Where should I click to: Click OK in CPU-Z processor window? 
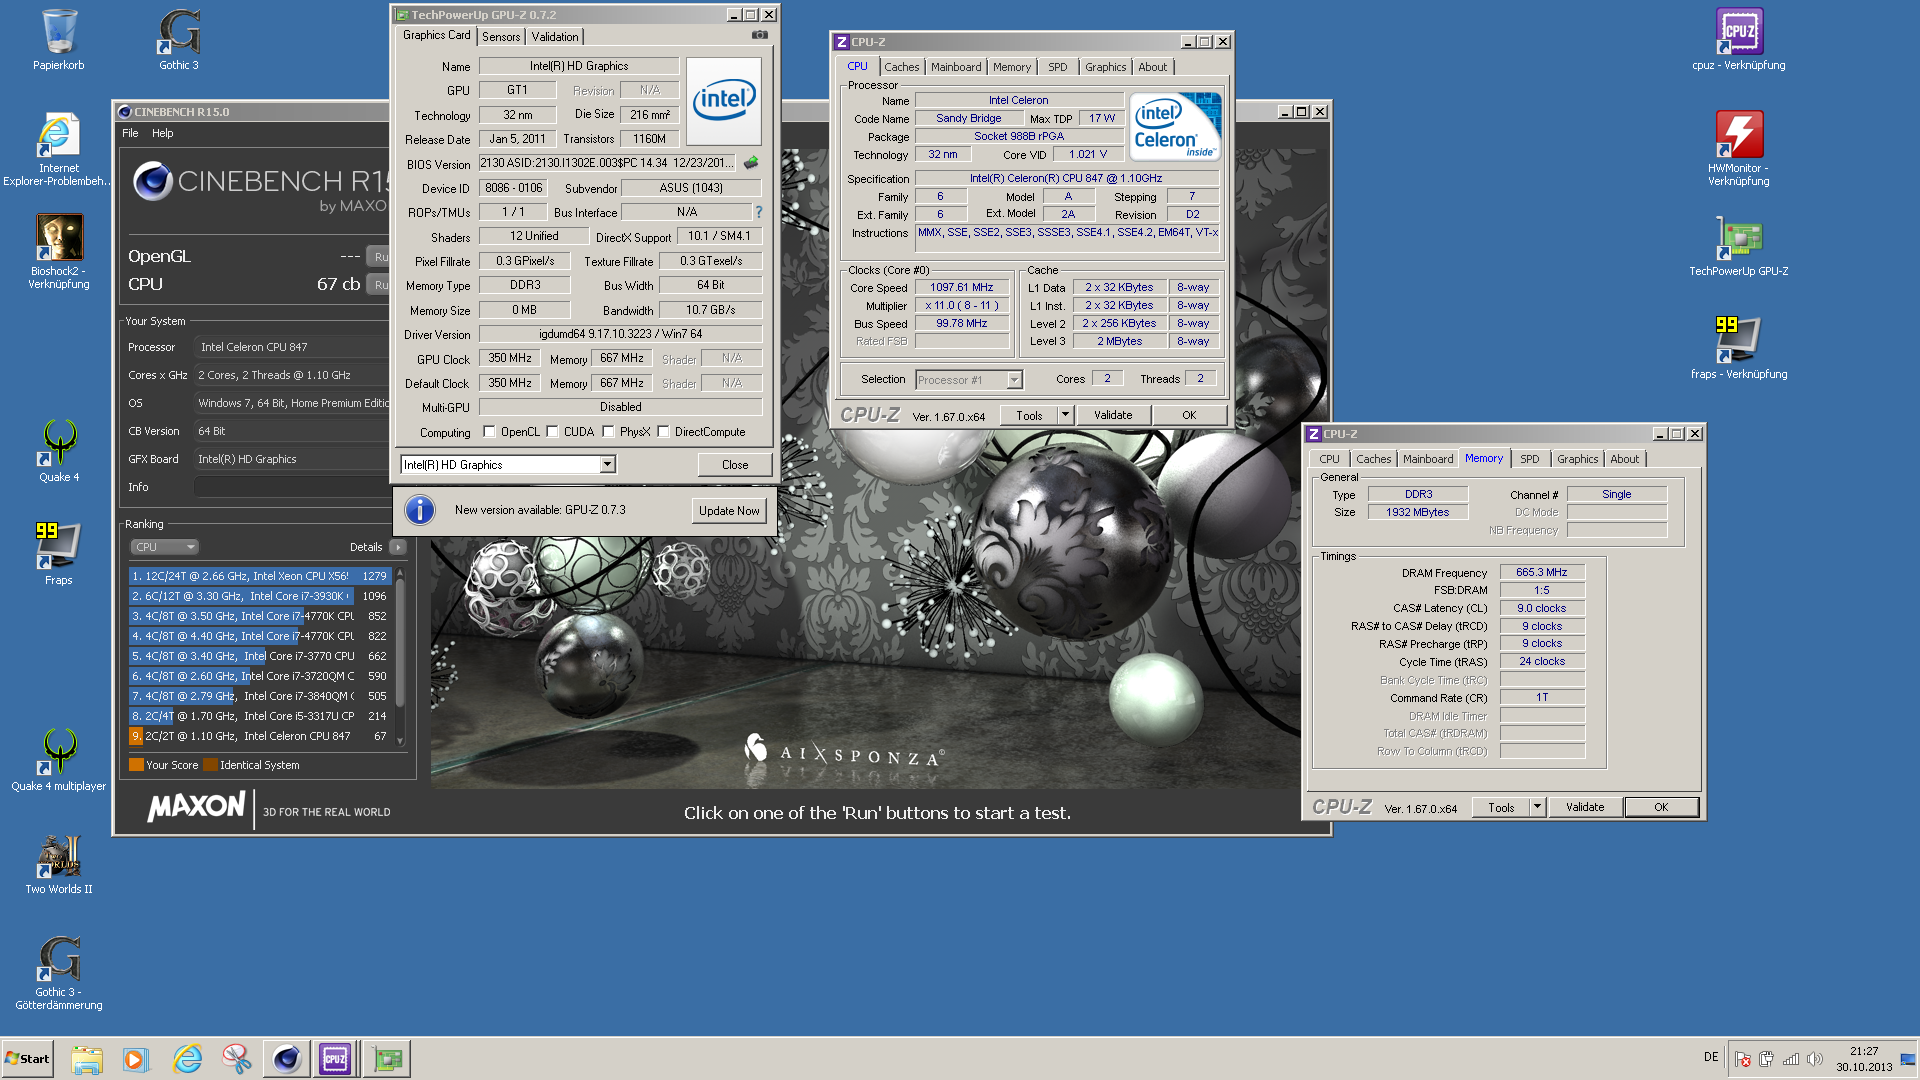[1189, 415]
